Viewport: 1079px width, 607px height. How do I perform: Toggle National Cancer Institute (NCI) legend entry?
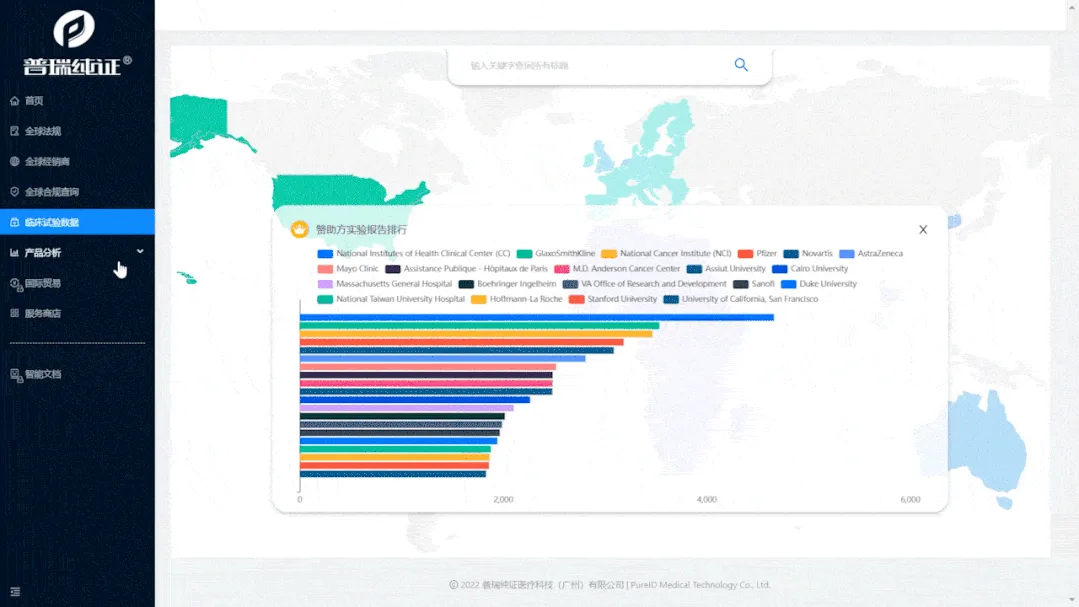tap(666, 253)
